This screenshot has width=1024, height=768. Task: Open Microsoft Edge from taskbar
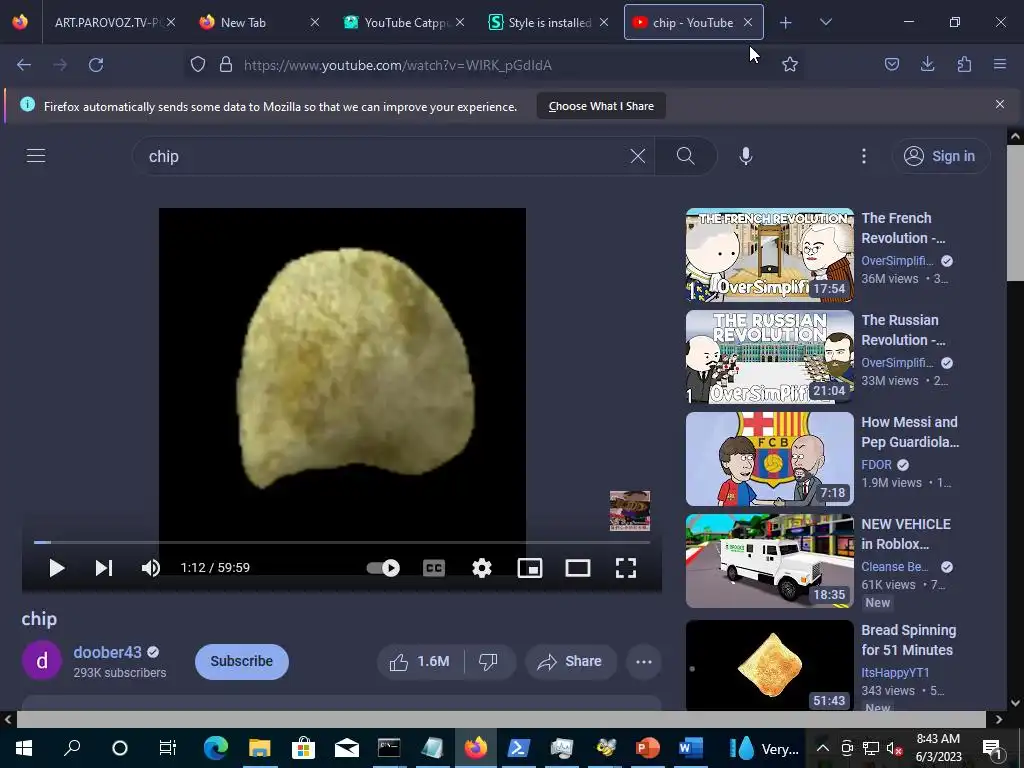216,748
